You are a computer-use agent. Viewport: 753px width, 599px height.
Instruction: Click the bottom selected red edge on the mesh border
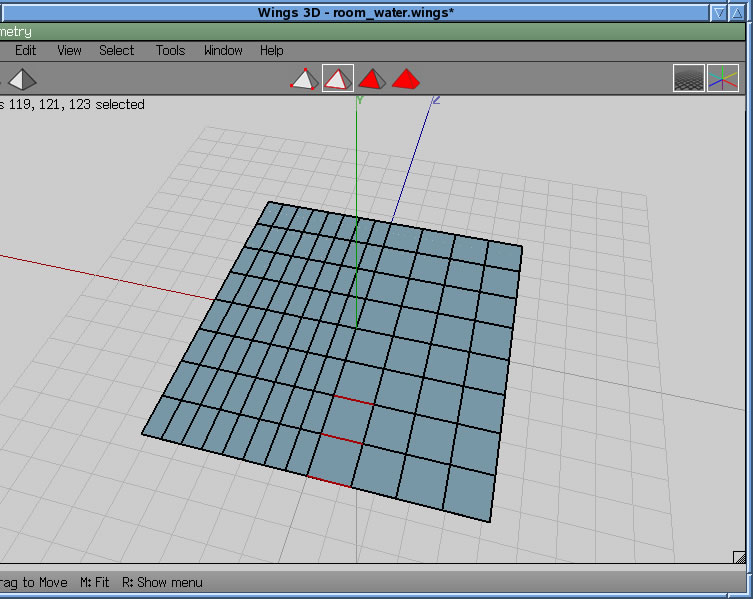329,482
